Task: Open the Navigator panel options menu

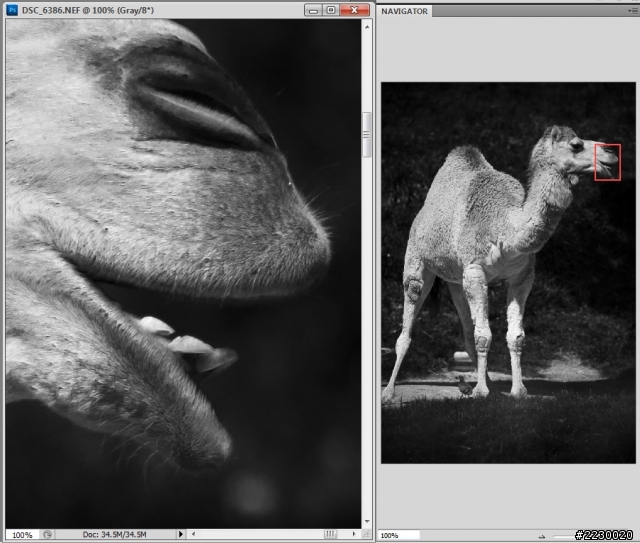Action: pos(633,11)
